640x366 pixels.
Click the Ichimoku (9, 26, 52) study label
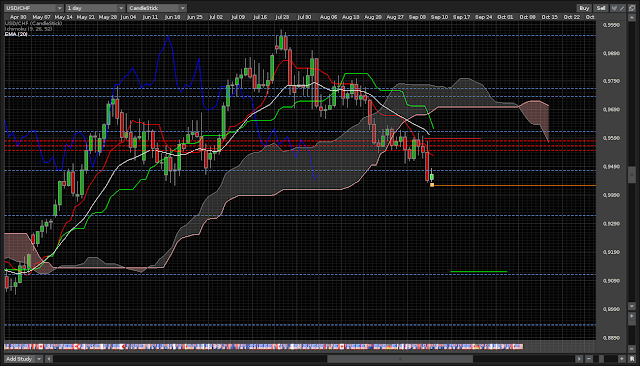(29, 29)
